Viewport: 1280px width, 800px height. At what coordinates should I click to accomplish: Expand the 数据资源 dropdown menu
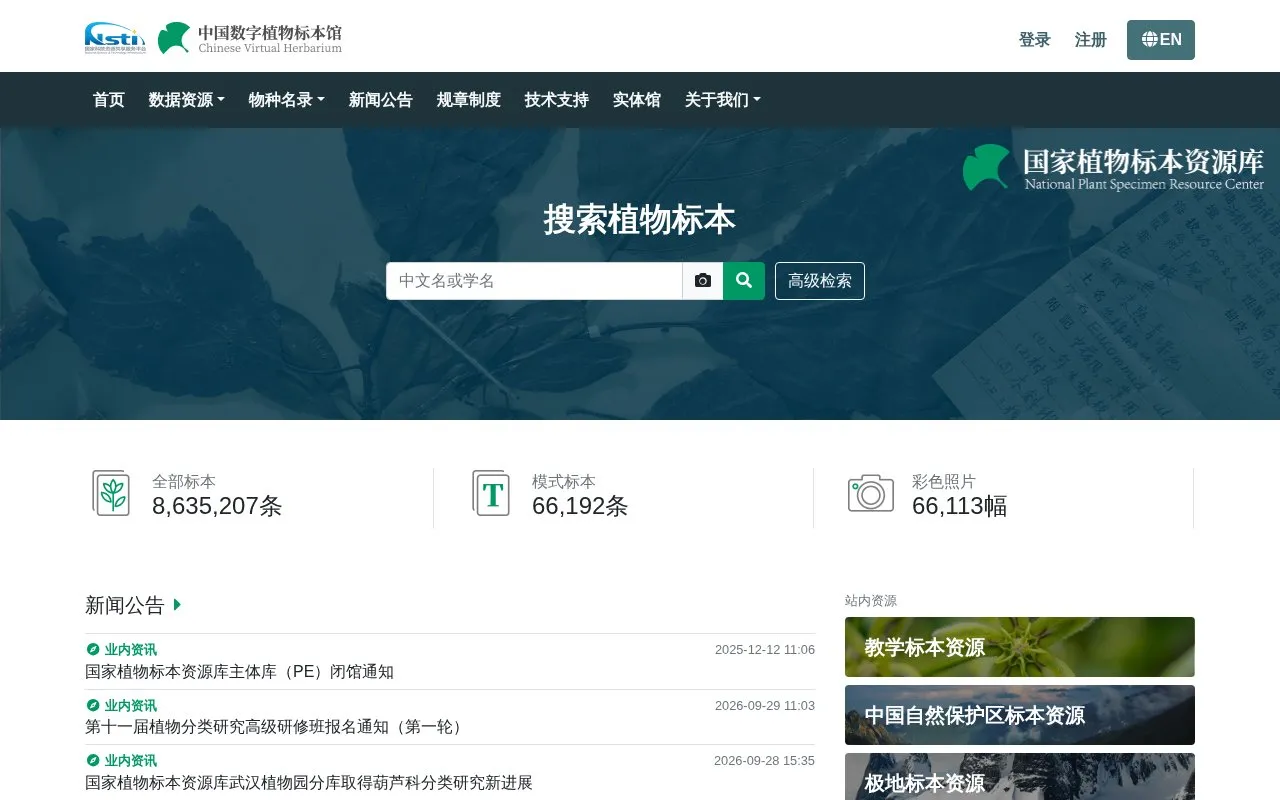[x=187, y=100]
